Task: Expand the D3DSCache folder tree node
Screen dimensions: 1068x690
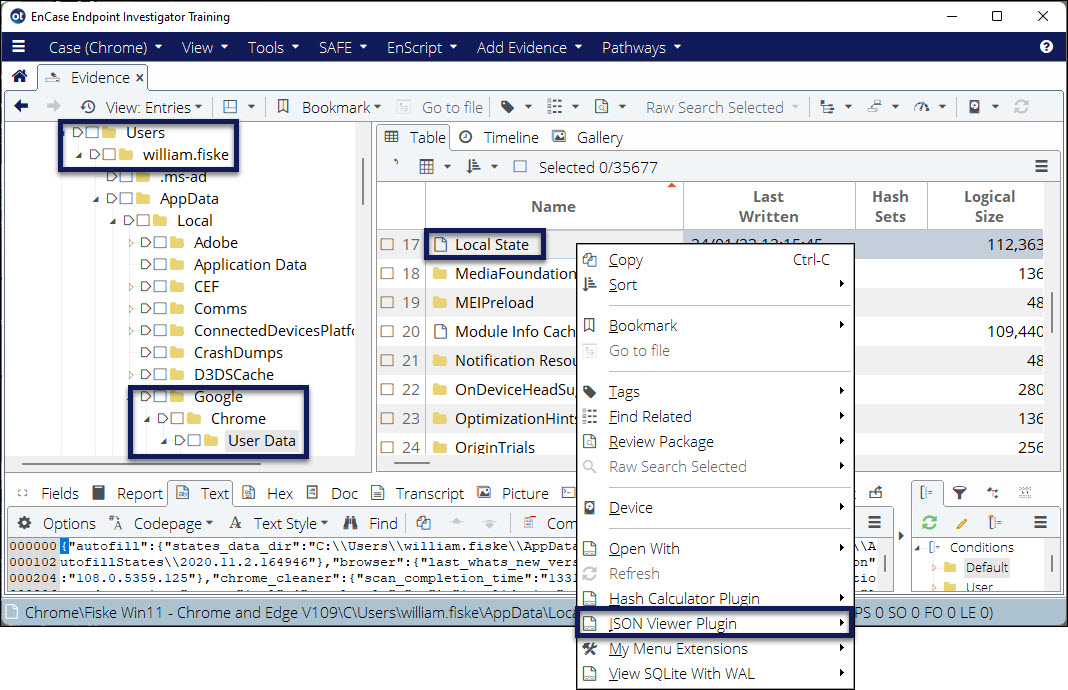Action: pyautogui.click(x=130, y=375)
